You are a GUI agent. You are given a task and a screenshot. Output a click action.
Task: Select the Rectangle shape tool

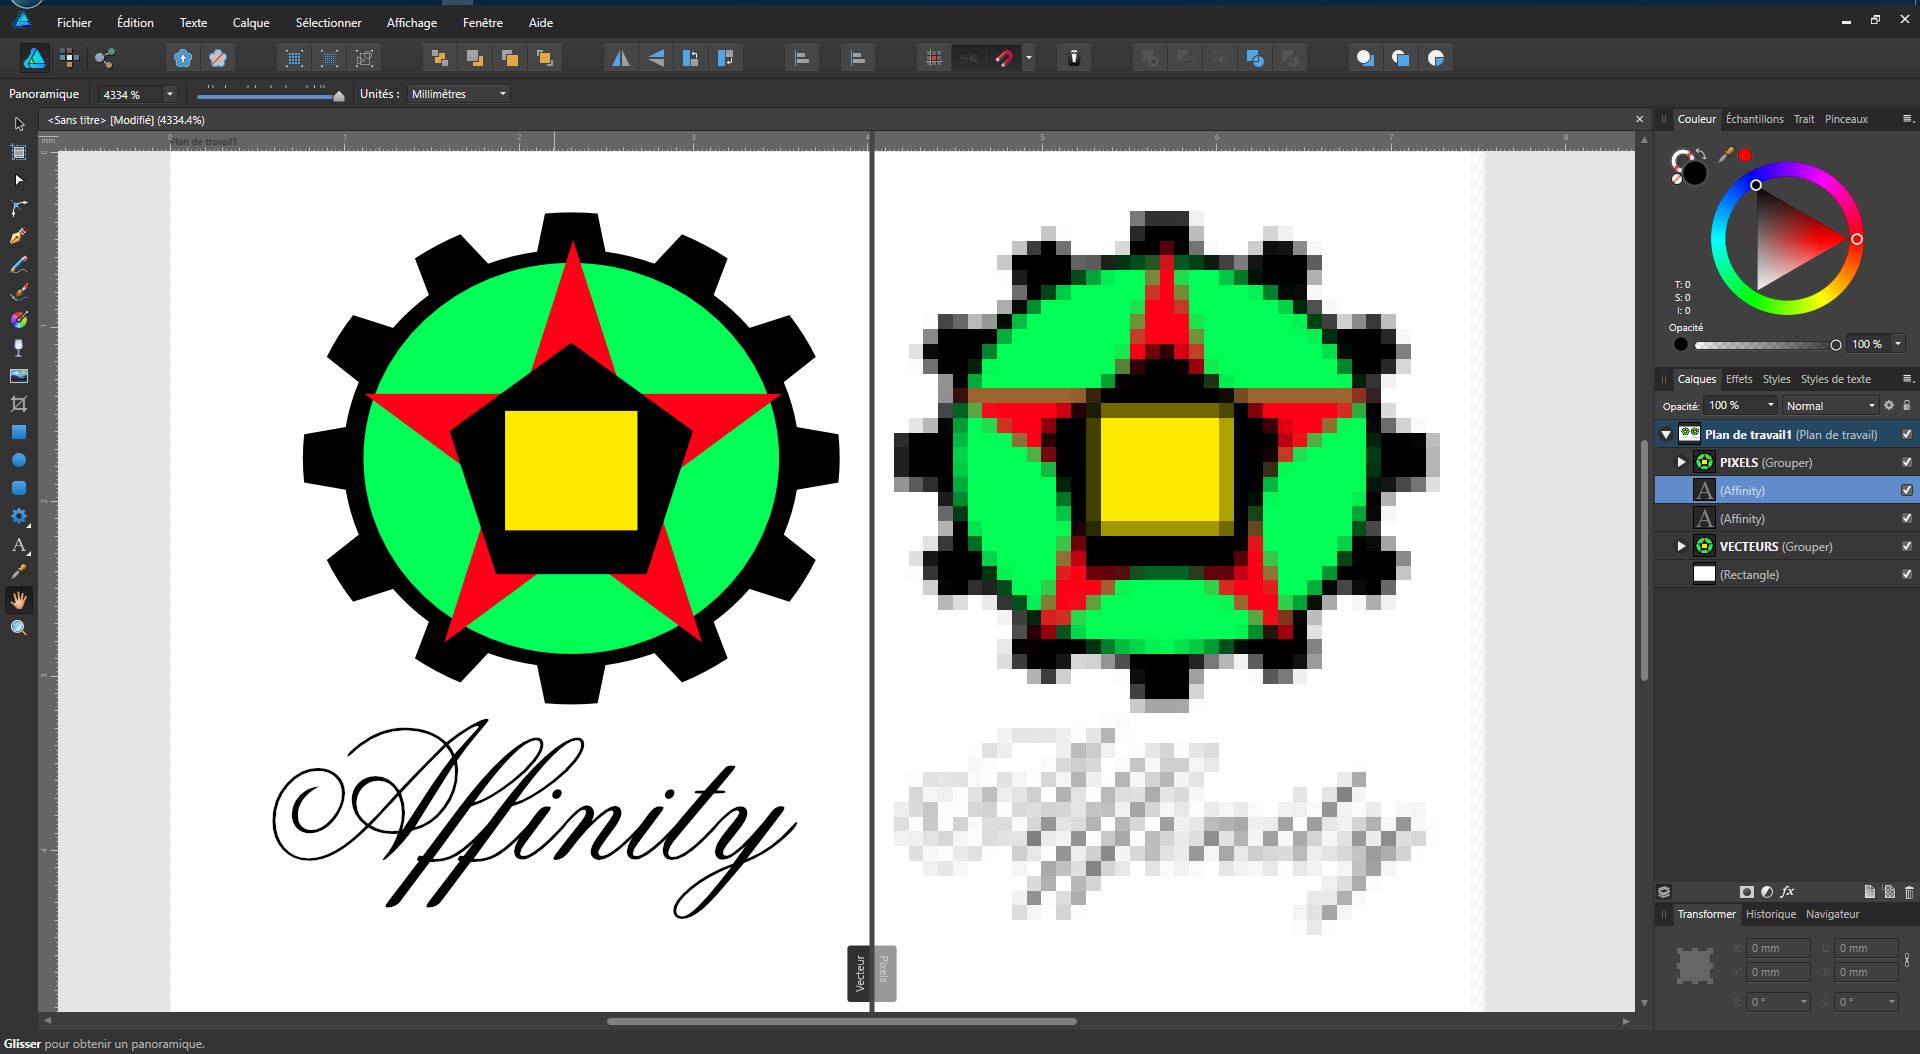point(19,432)
